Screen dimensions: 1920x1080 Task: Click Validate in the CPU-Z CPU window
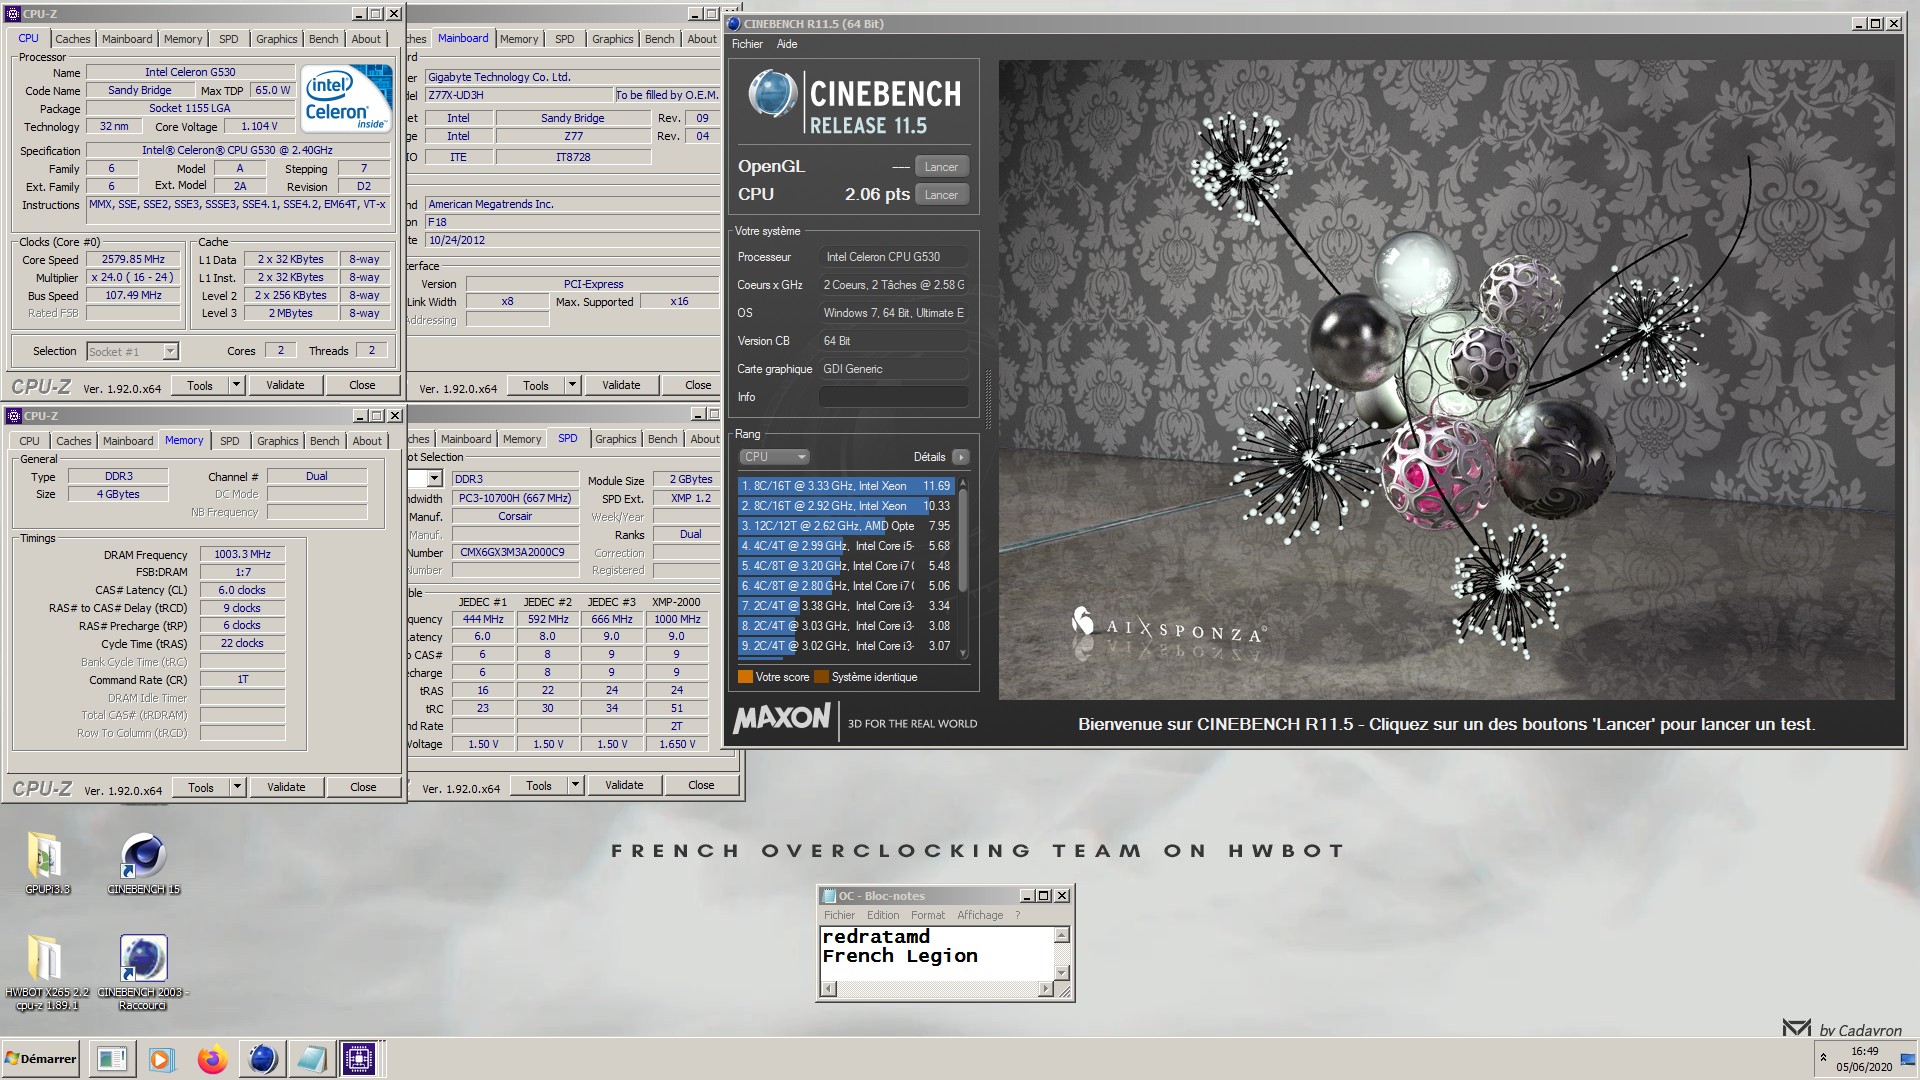click(285, 385)
